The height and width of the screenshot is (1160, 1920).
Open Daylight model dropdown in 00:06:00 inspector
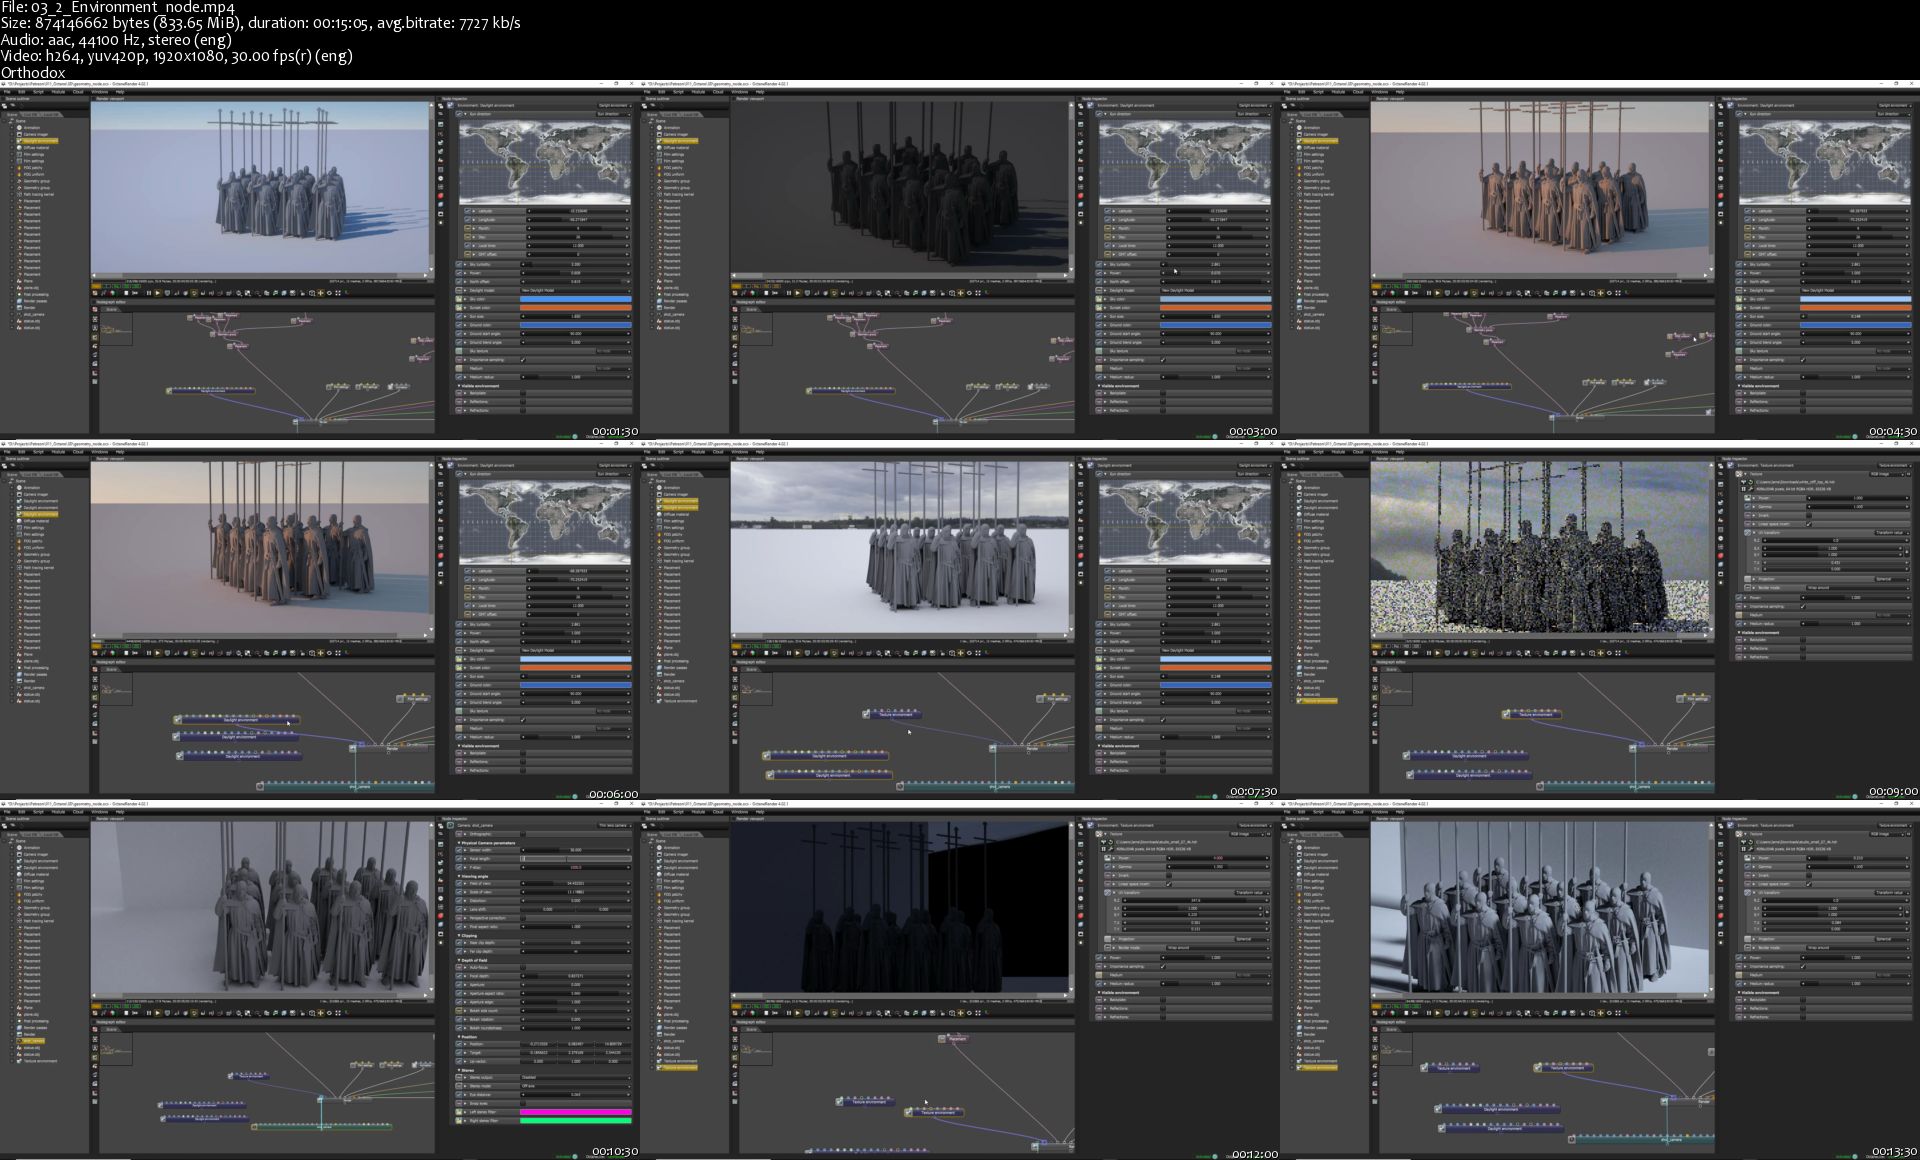click(575, 651)
